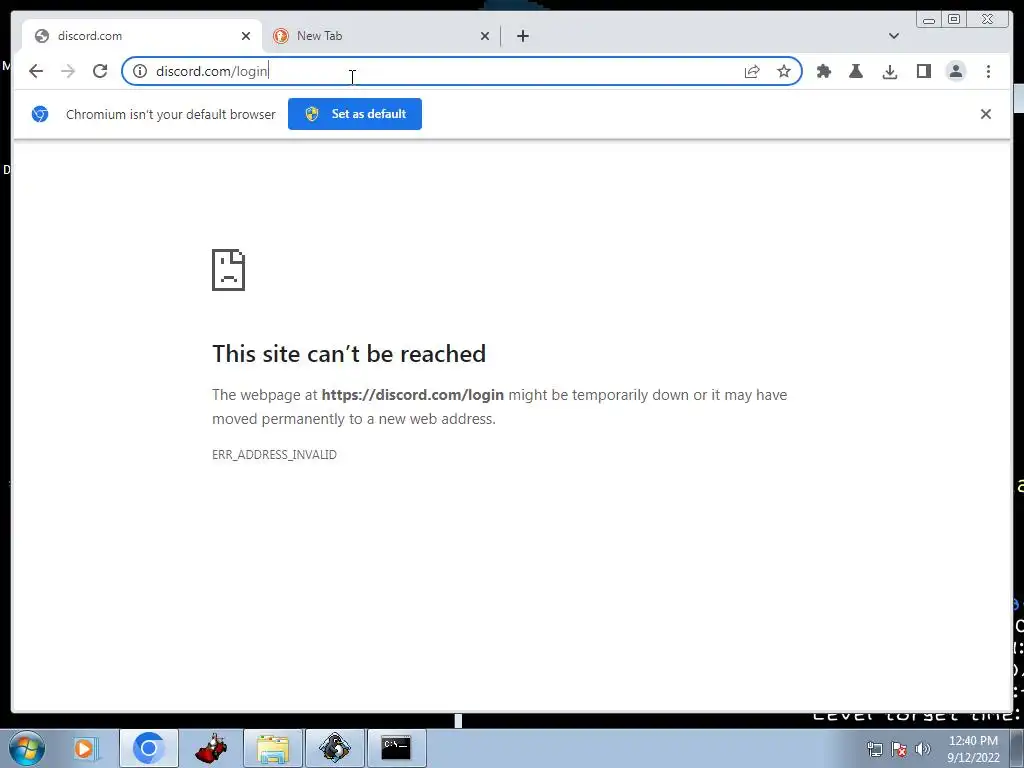Open Action Center flag tray icon

(x=899, y=749)
